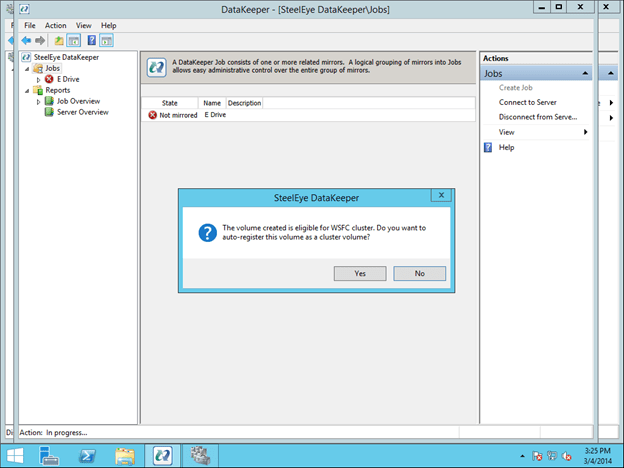Screen dimensions: 624x468
Task: Click the Up one level toolbar icon
Action: (58, 40)
